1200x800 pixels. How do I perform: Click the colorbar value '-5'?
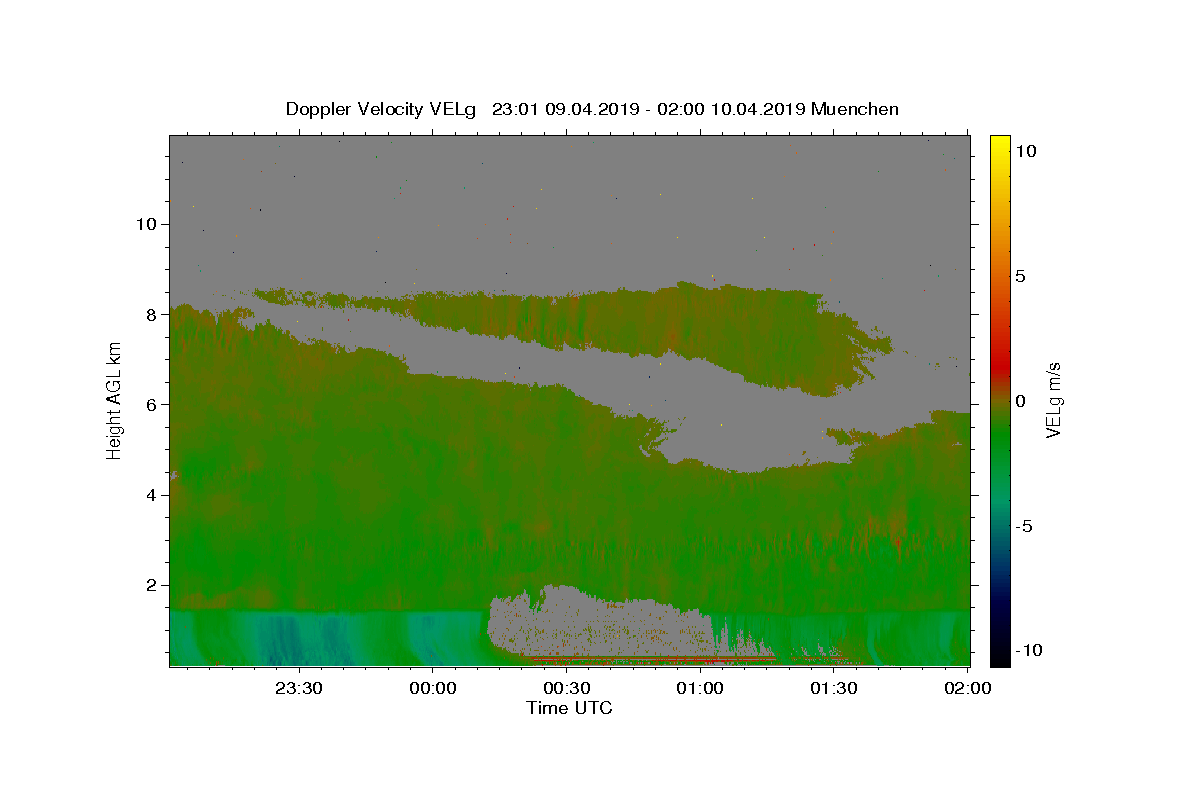(1024, 526)
